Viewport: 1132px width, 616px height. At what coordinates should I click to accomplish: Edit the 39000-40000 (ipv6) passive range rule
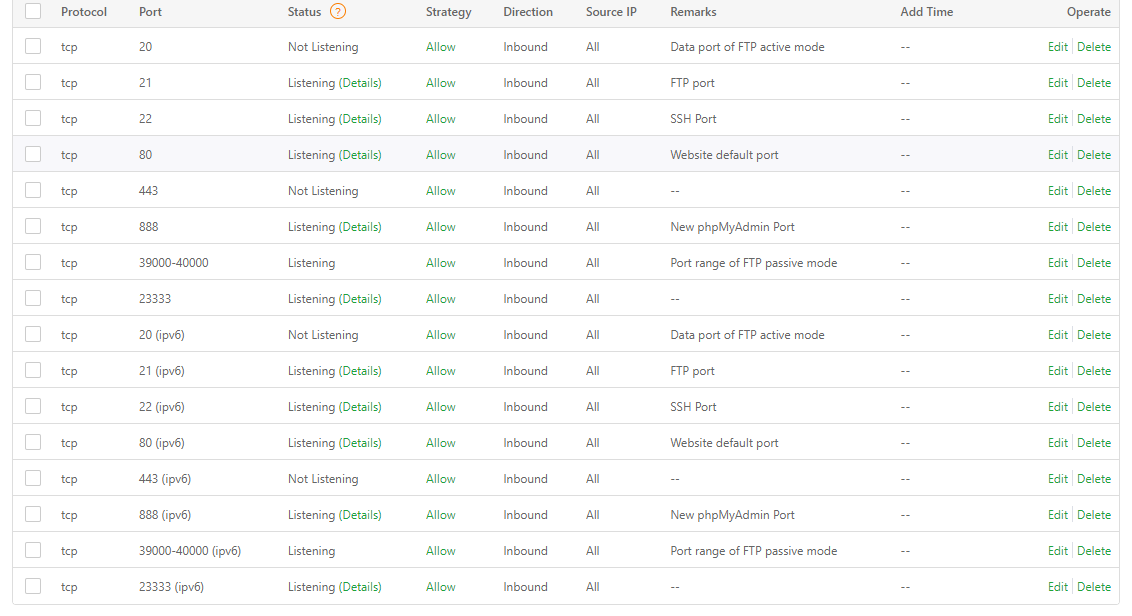coord(1057,551)
